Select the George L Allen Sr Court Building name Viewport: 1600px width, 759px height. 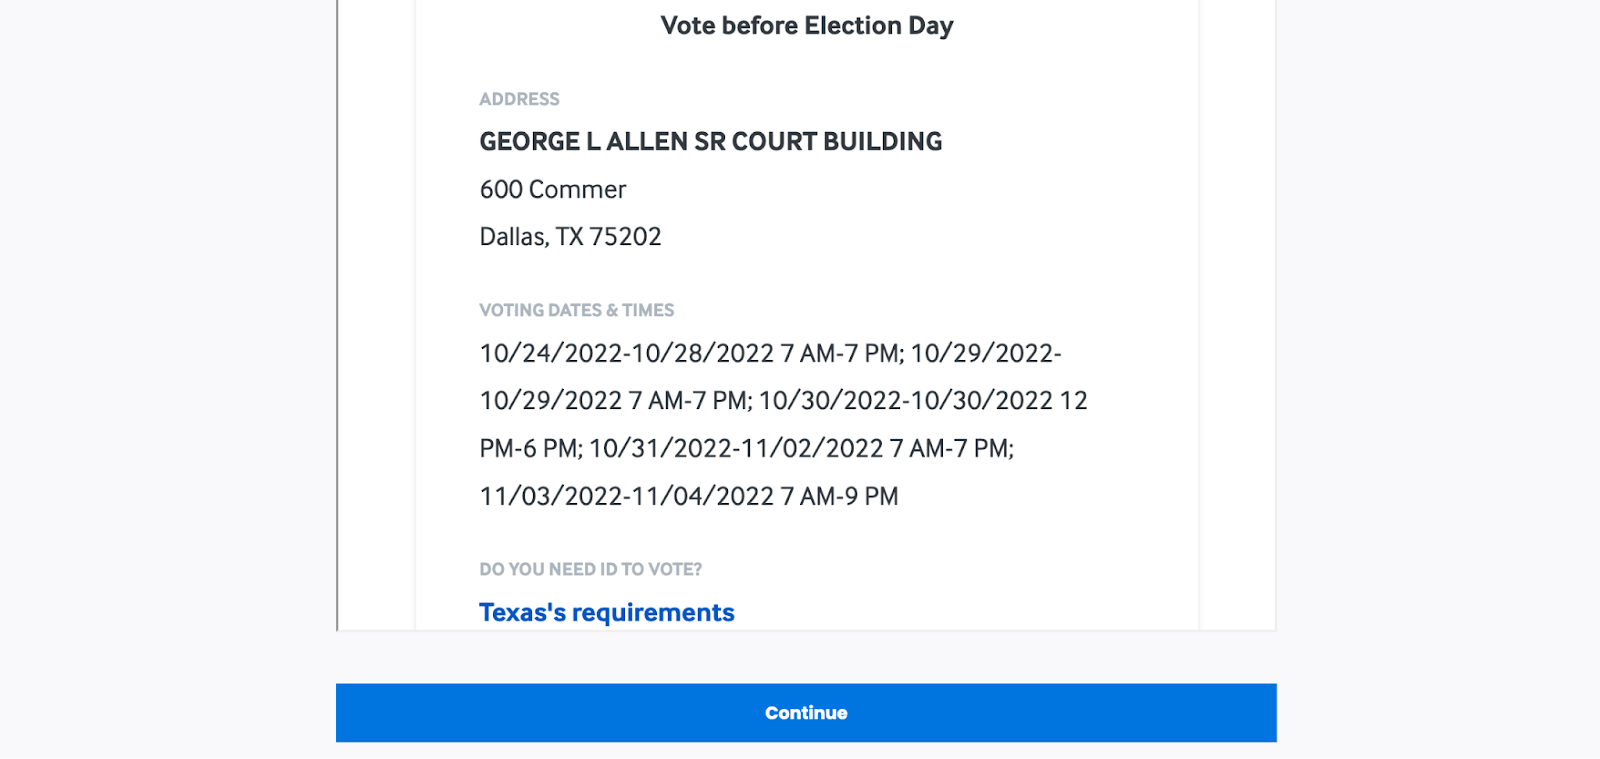710,142
